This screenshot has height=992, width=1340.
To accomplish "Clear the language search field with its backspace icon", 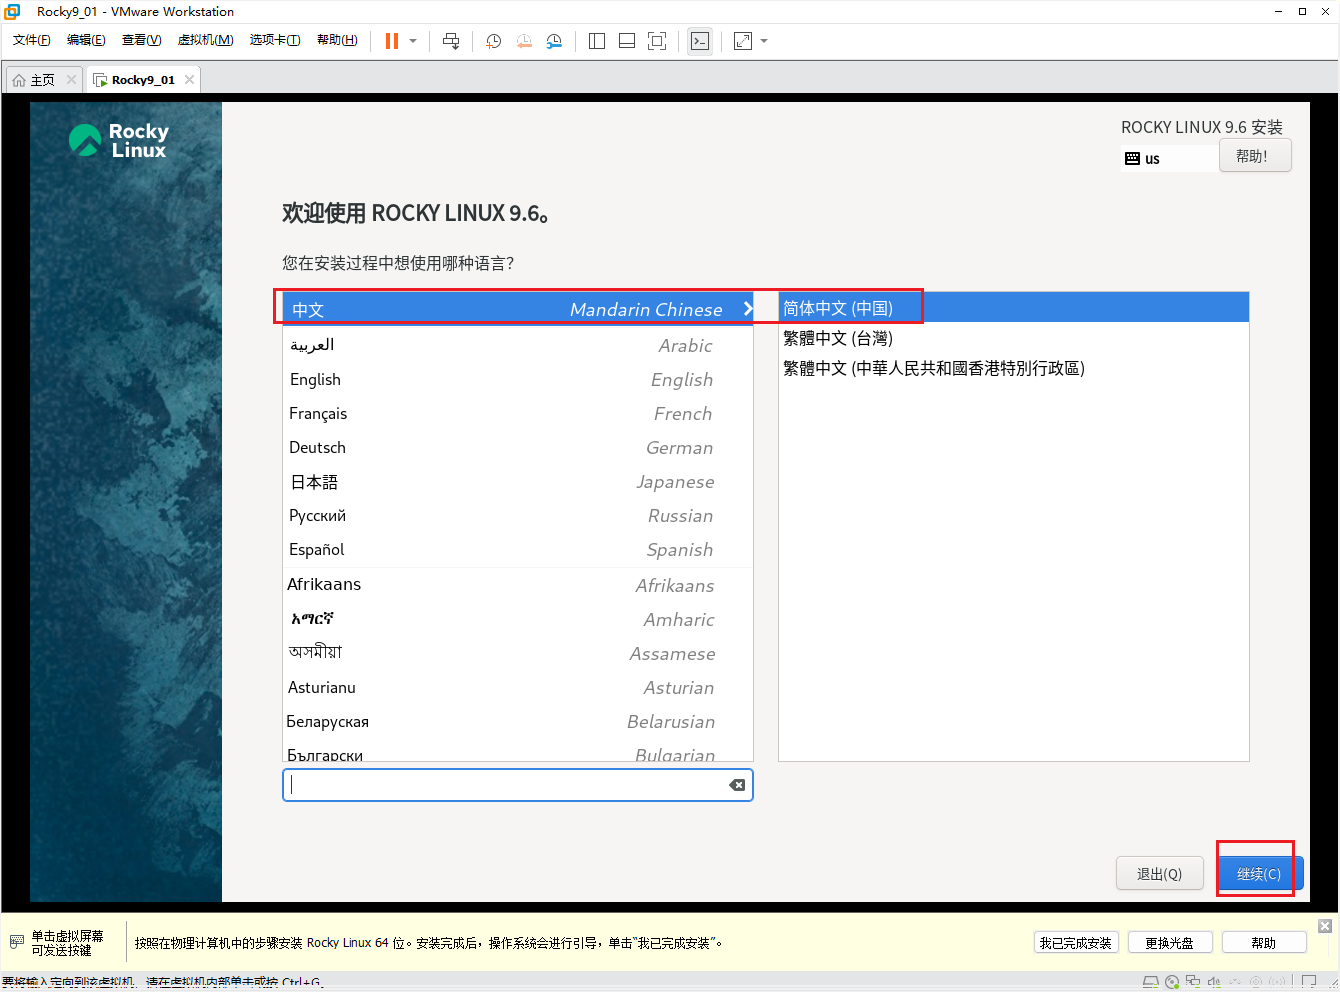I will [737, 785].
